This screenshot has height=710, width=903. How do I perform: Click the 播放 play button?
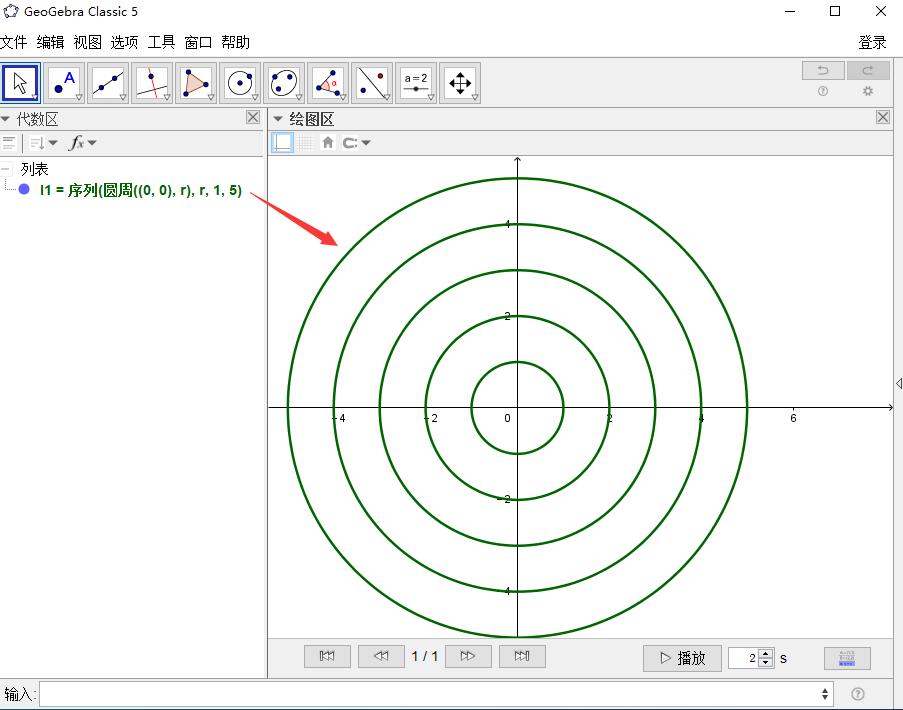[x=682, y=658]
